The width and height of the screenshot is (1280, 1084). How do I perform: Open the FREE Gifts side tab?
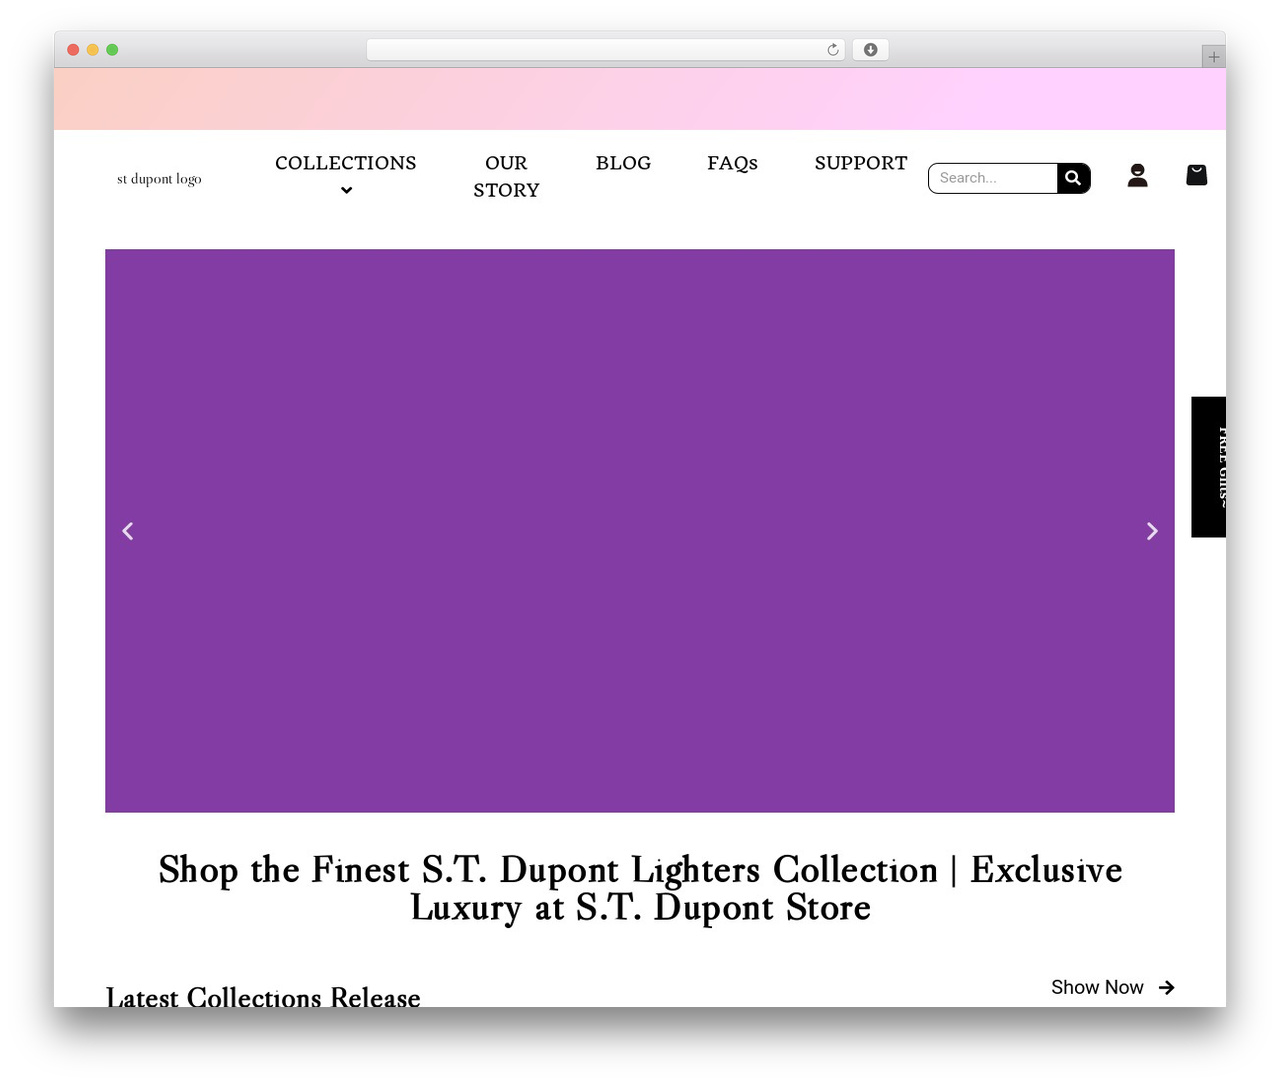click(1209, 467)
